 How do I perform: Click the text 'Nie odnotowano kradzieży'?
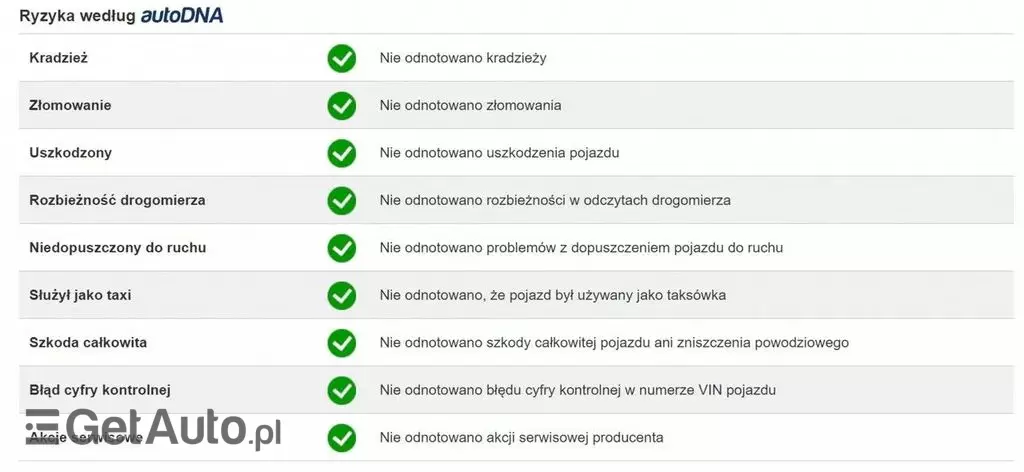click(x=462, y=58)
